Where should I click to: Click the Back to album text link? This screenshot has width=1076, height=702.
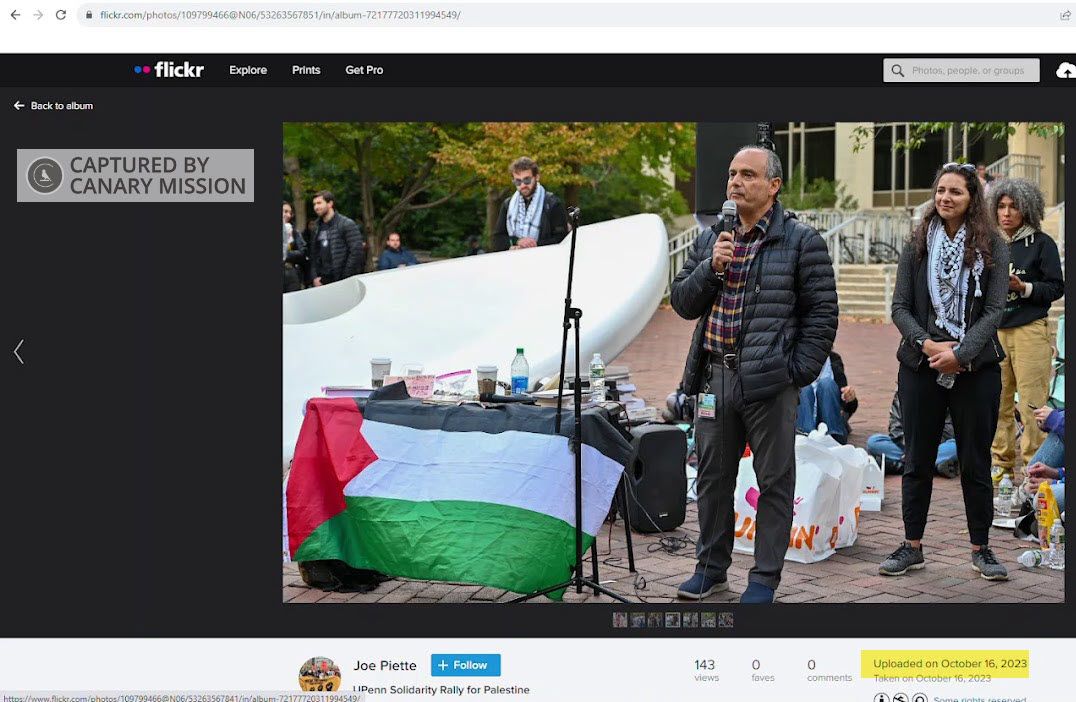[62, 105]
